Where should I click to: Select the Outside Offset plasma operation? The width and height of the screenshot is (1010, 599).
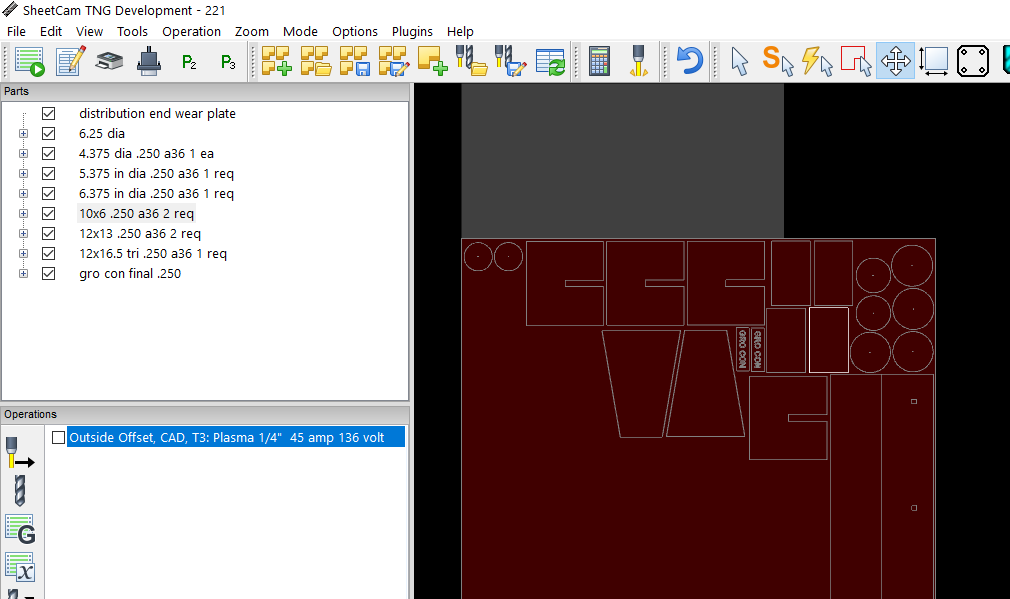(226, 438)
